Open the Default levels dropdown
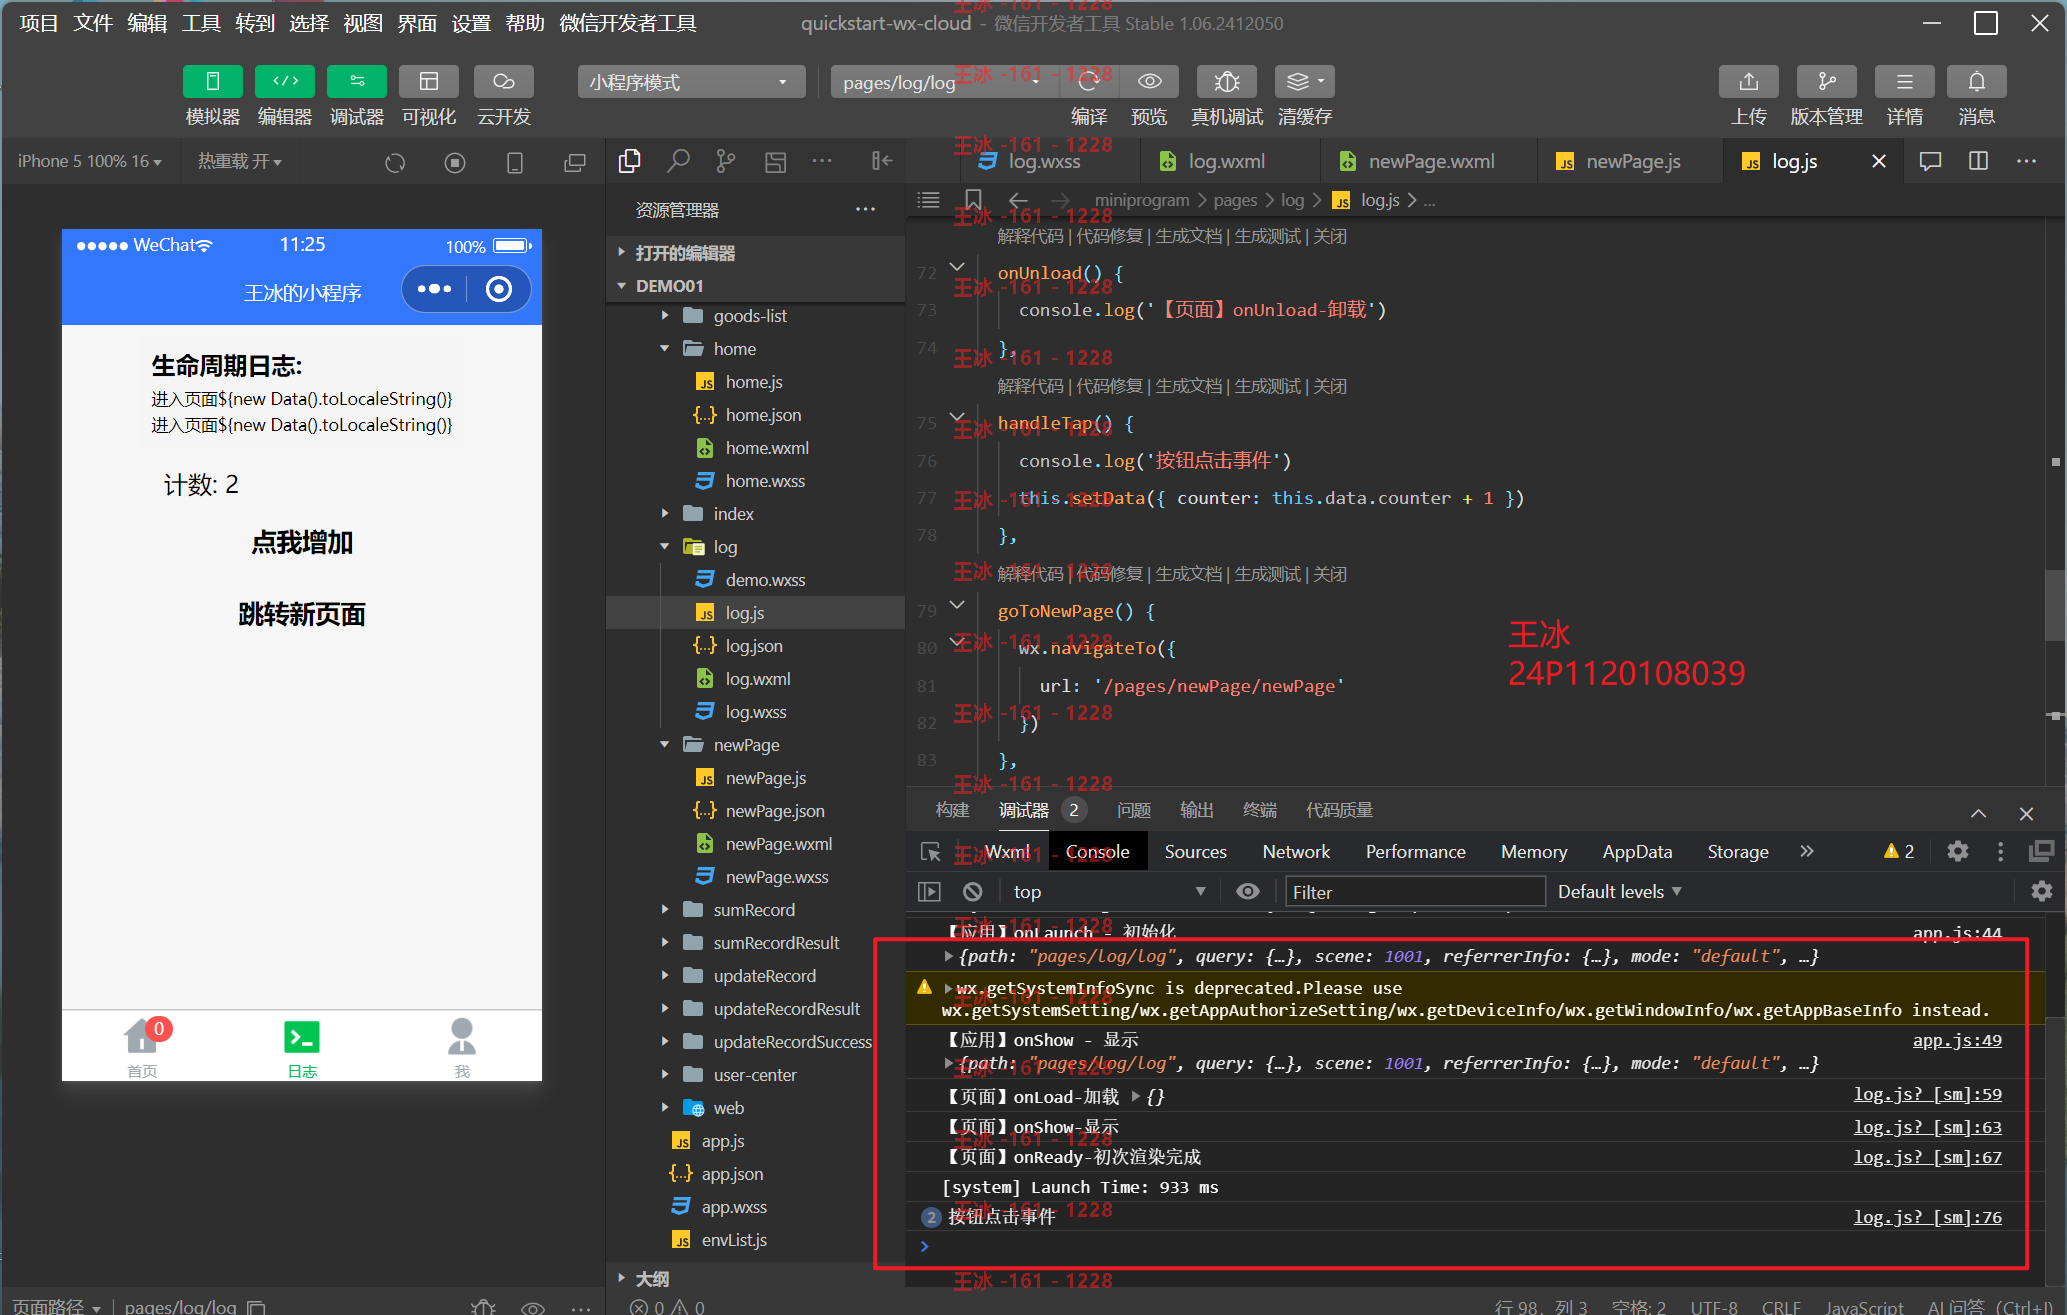Viewport: 2067px width, 1315px height. point(1619,892)
